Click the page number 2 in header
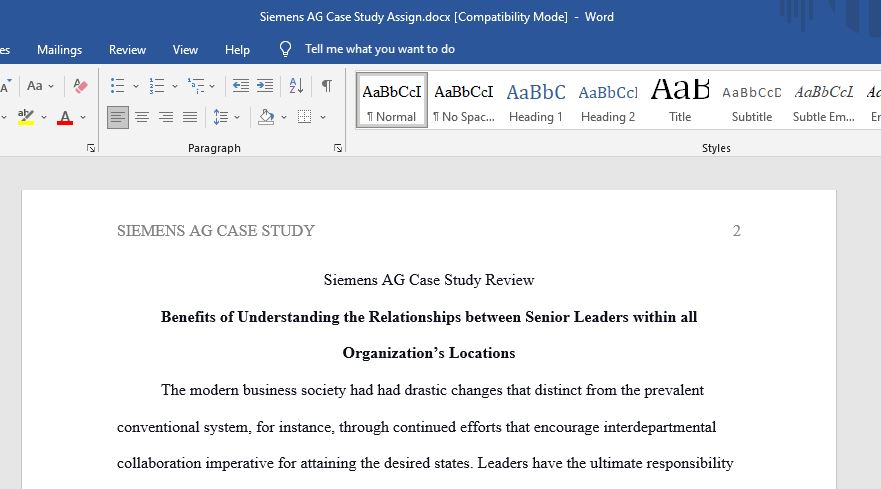Screen dimensions: 881x489 coord(737,231)
